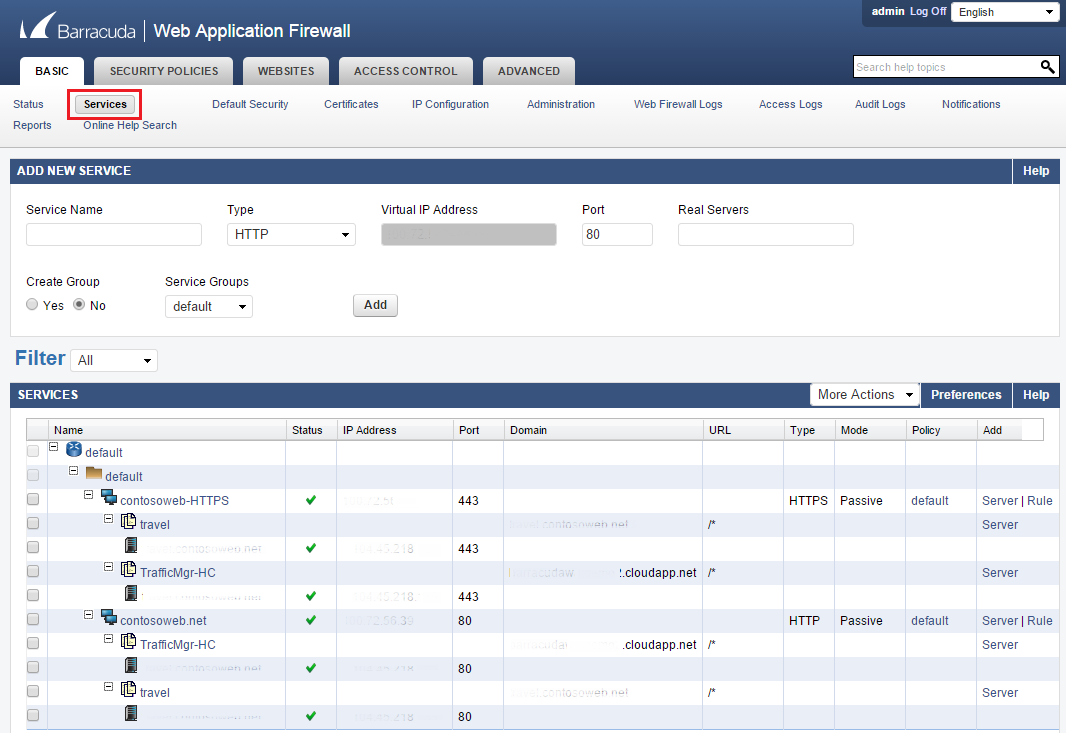Screen dimensions: 1066x733
Task: Click the contosoweb.net service icon
Action: tap(109, 617)
